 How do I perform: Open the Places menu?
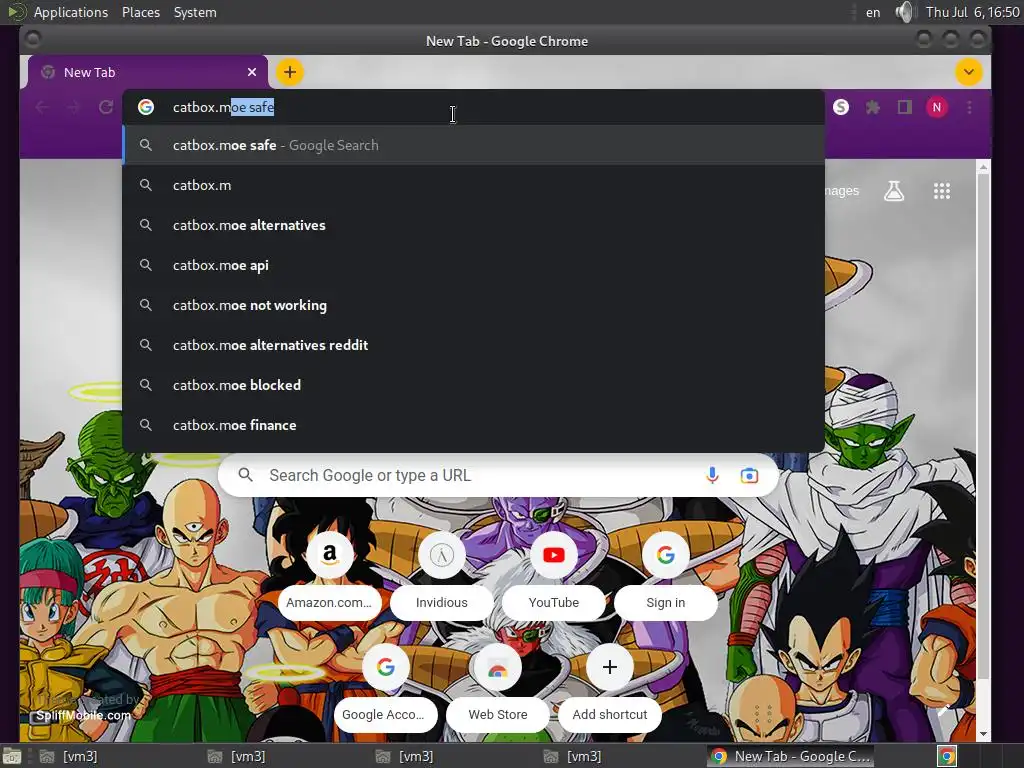pyautogui.click(x=141, y=12)
